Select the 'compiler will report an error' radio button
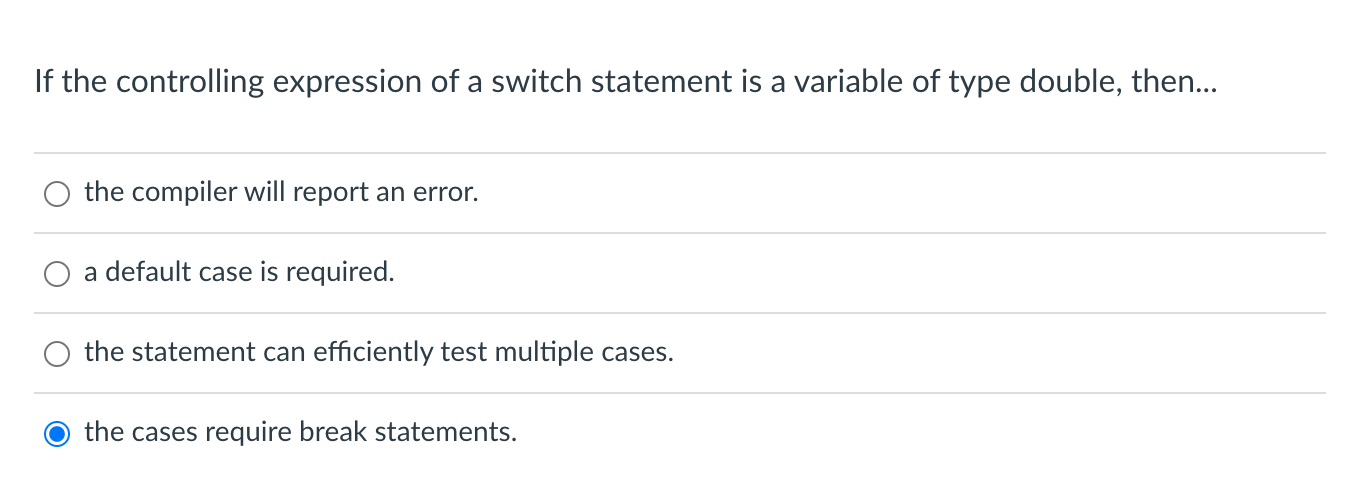1362x500 pixels. pyautogui.click(x=57, y=194)
